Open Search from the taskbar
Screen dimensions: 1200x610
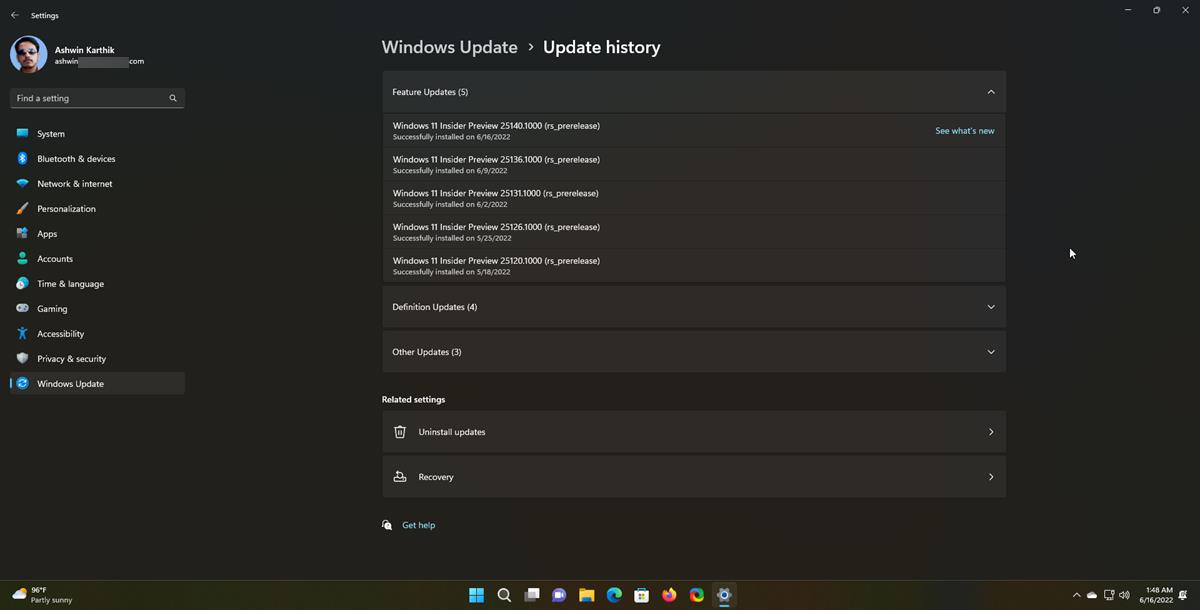click(x=504, y=594)
